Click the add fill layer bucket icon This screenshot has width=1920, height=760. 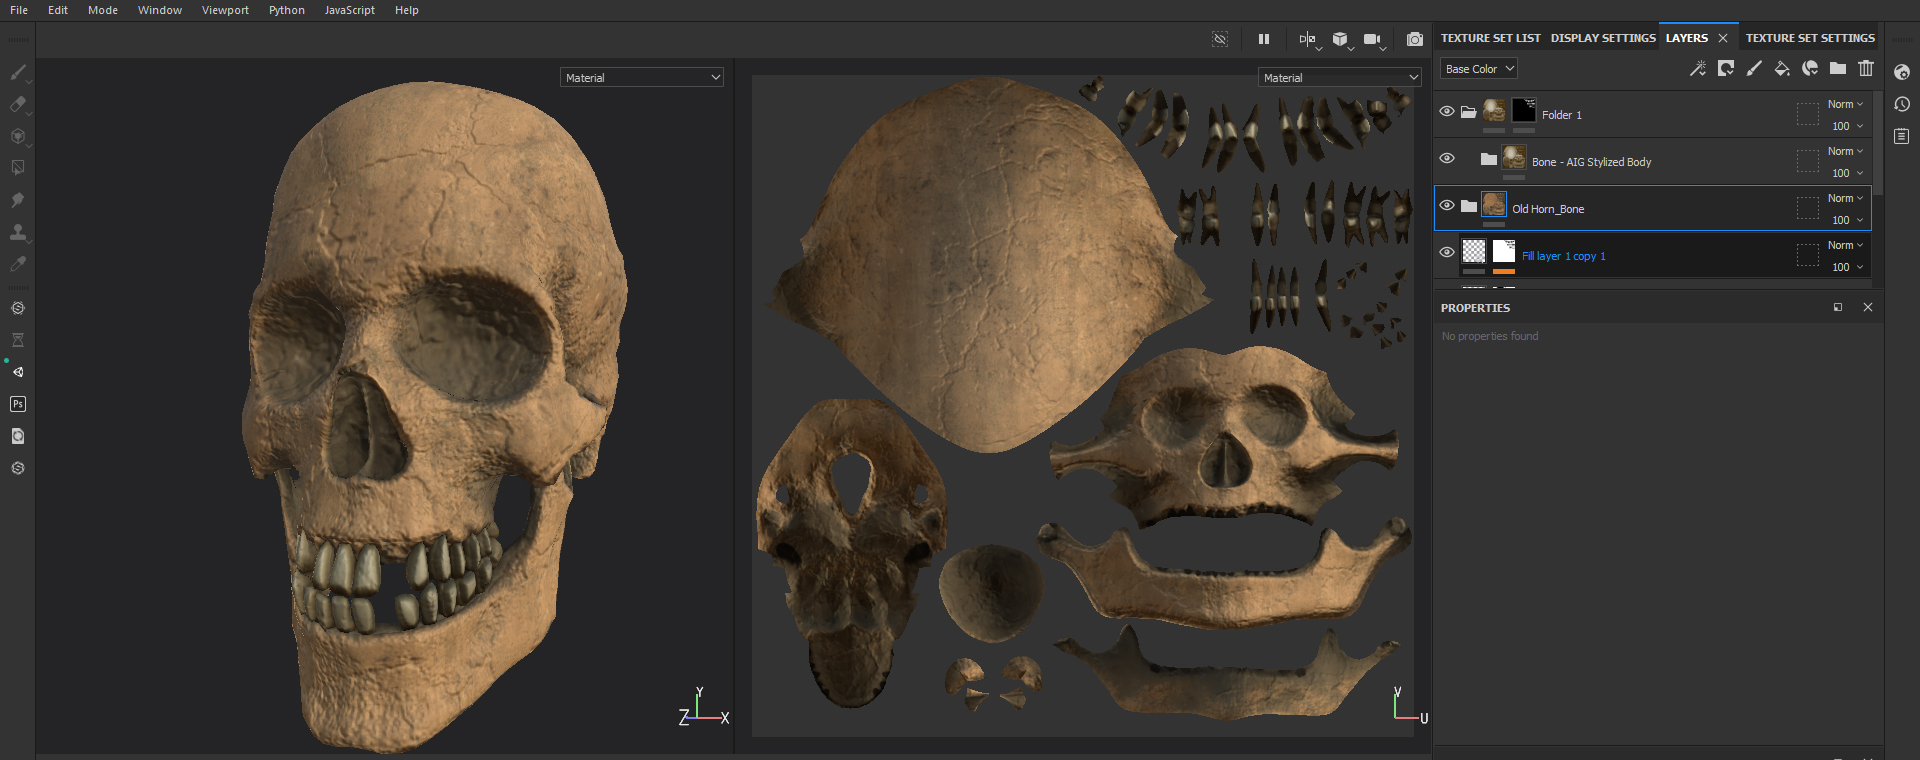(1781, 68)
